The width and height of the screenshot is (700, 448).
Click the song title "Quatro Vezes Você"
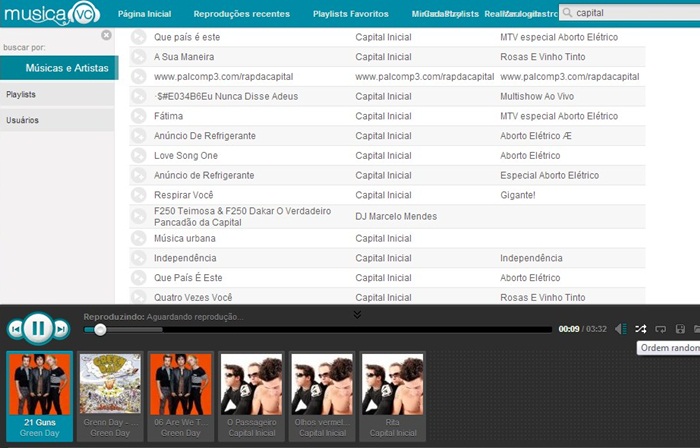click(193, 297)
